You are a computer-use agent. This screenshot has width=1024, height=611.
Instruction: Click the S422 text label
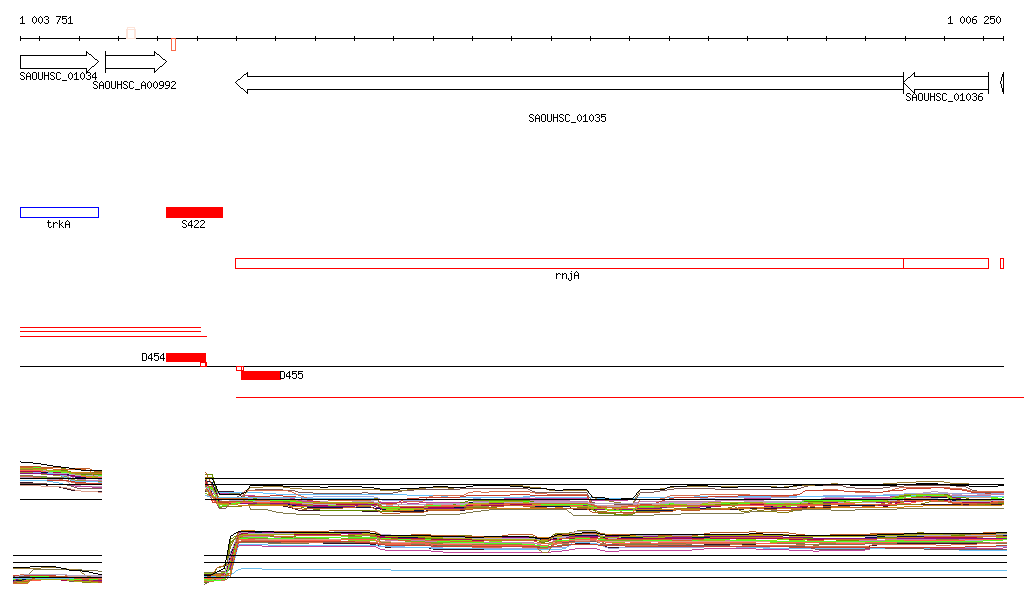[x=193, y=224]
